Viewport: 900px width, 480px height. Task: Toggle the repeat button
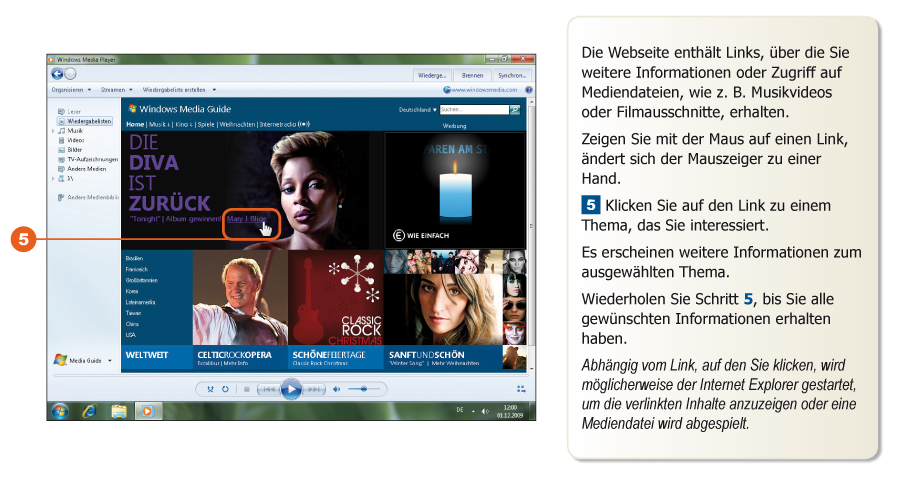(225, 388)
